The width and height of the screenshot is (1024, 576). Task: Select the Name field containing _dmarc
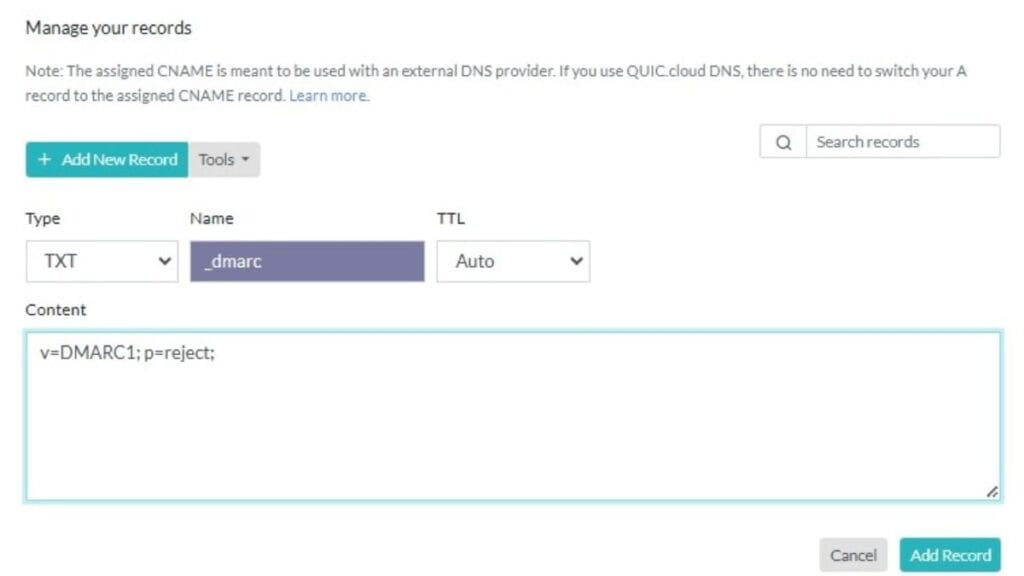pyautogui.click(x=307, y=261)
